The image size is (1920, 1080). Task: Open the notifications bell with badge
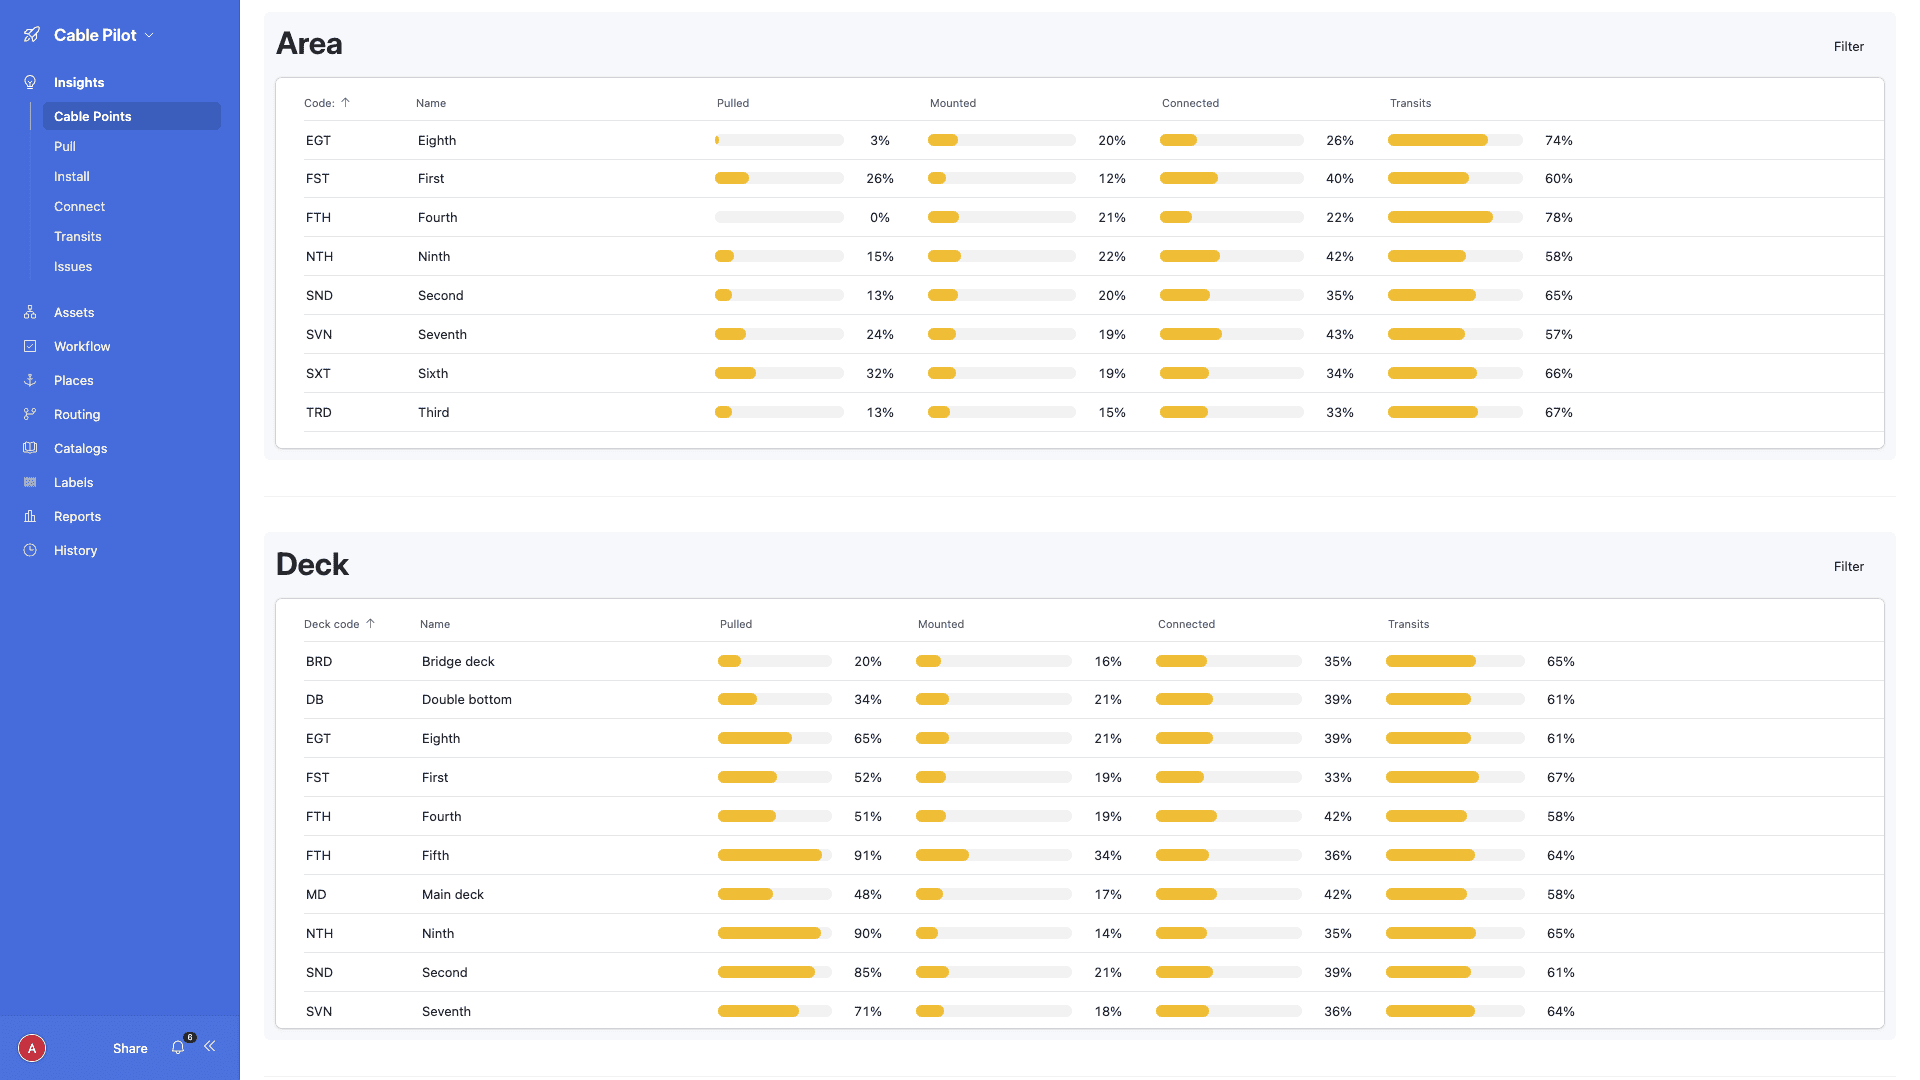pos(178,1048)
